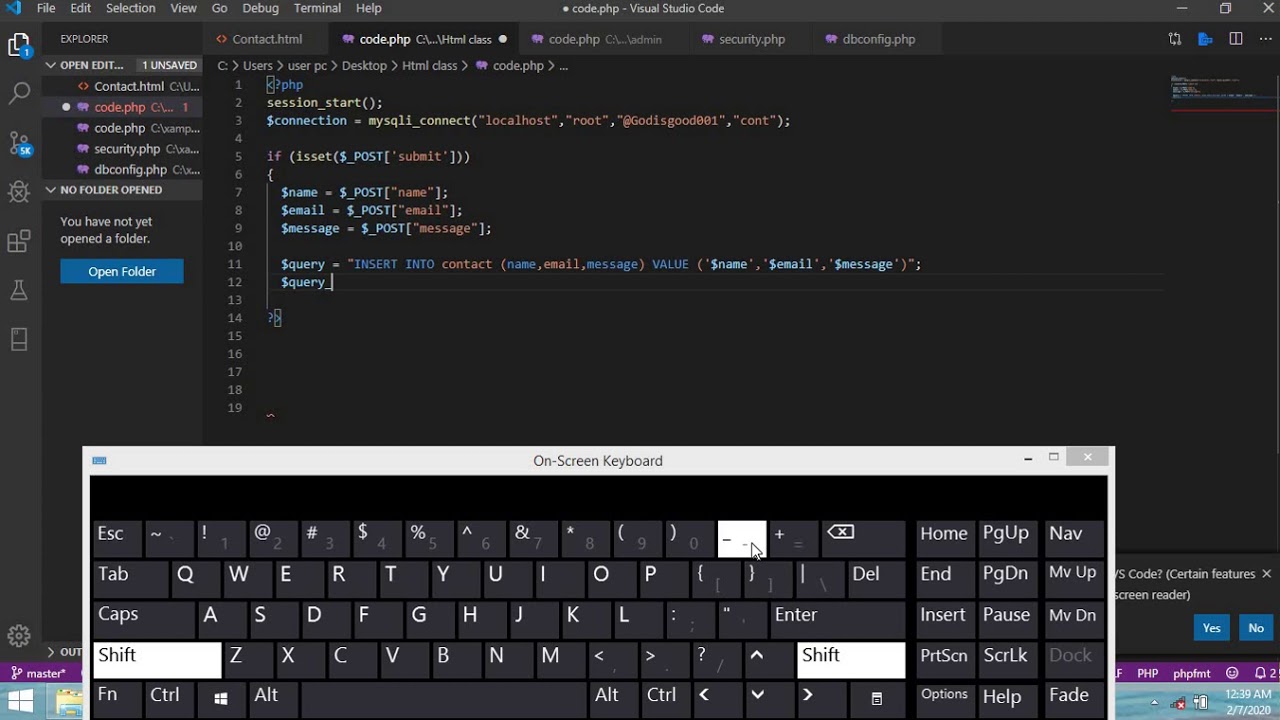Viewport: 1280px width, 720px height.
Task: Open the File menu
Action: point(46,8)
